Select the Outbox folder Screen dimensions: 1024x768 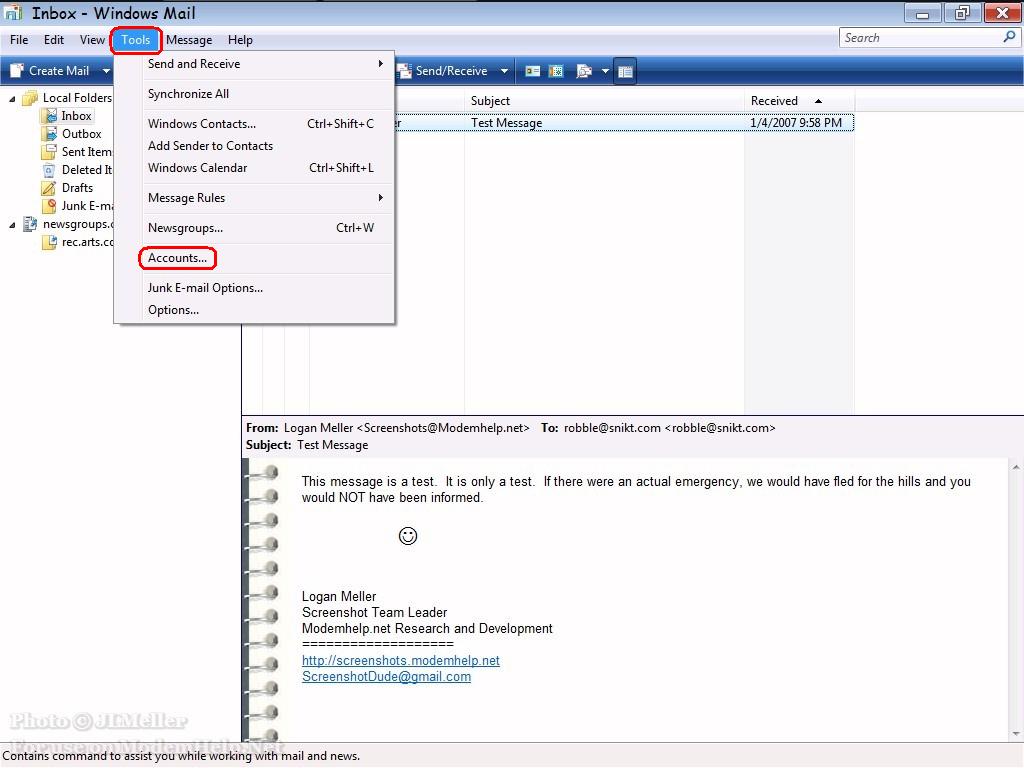81,134
